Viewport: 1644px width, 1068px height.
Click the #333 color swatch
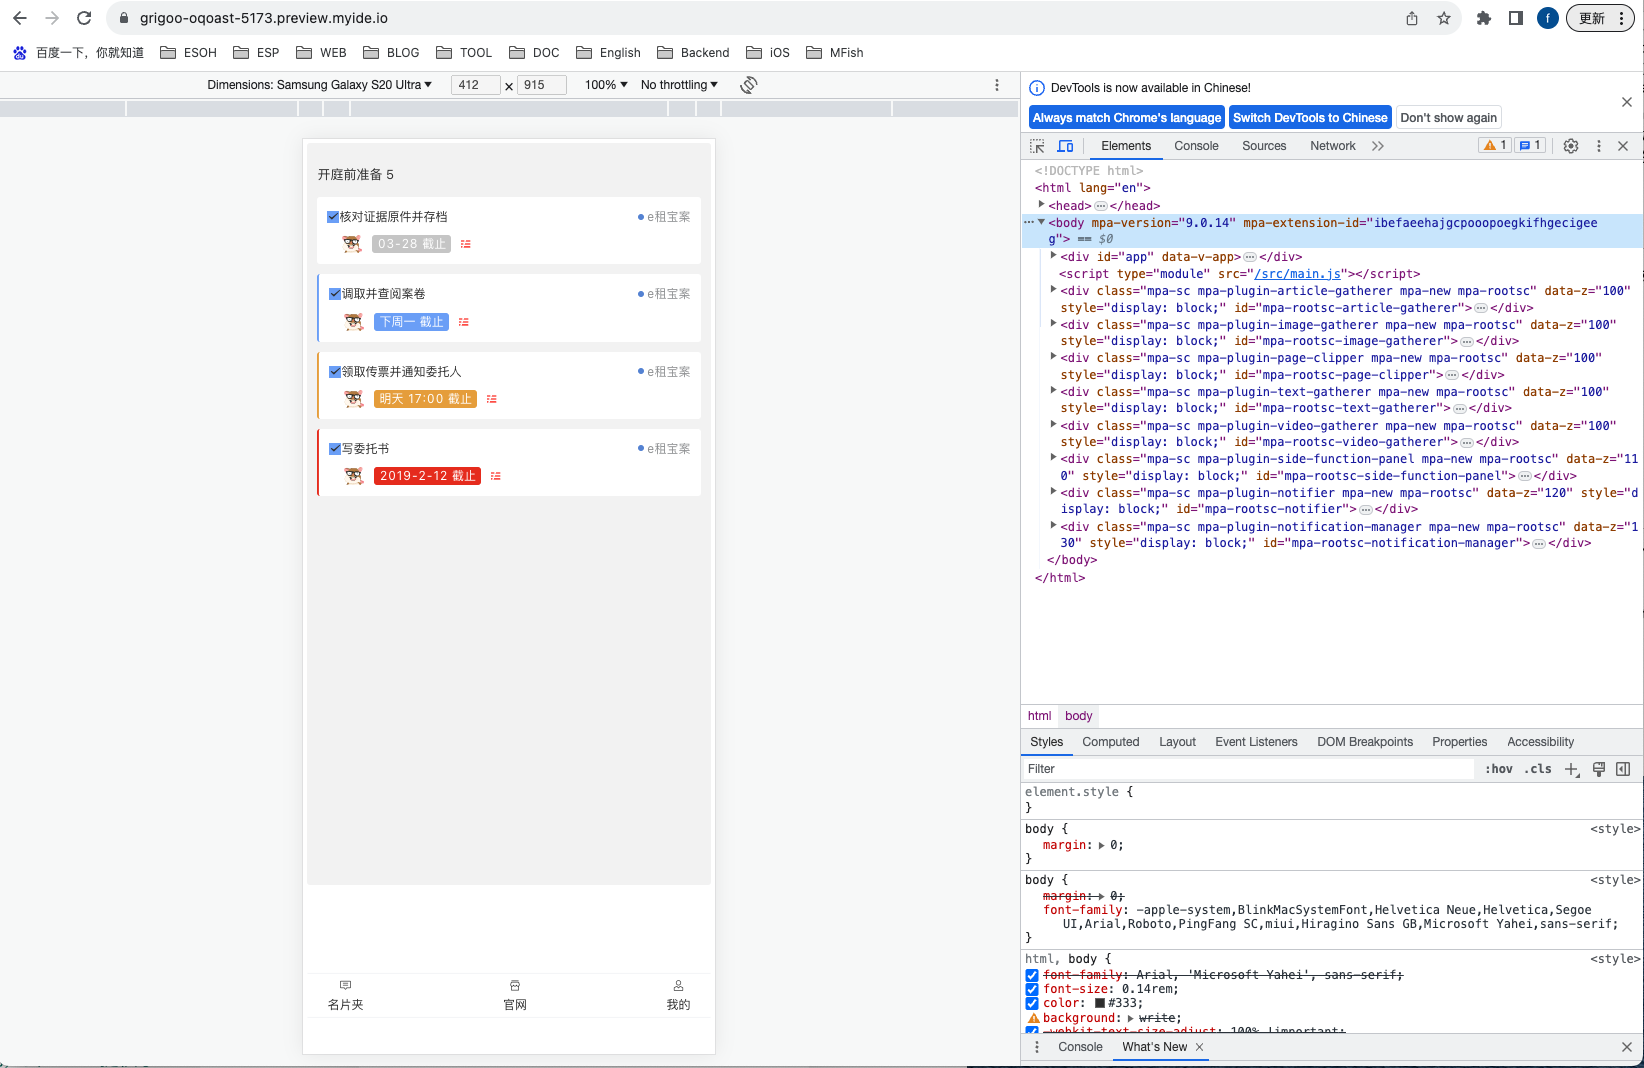pyautogui.click(x=1100, y=1003)
